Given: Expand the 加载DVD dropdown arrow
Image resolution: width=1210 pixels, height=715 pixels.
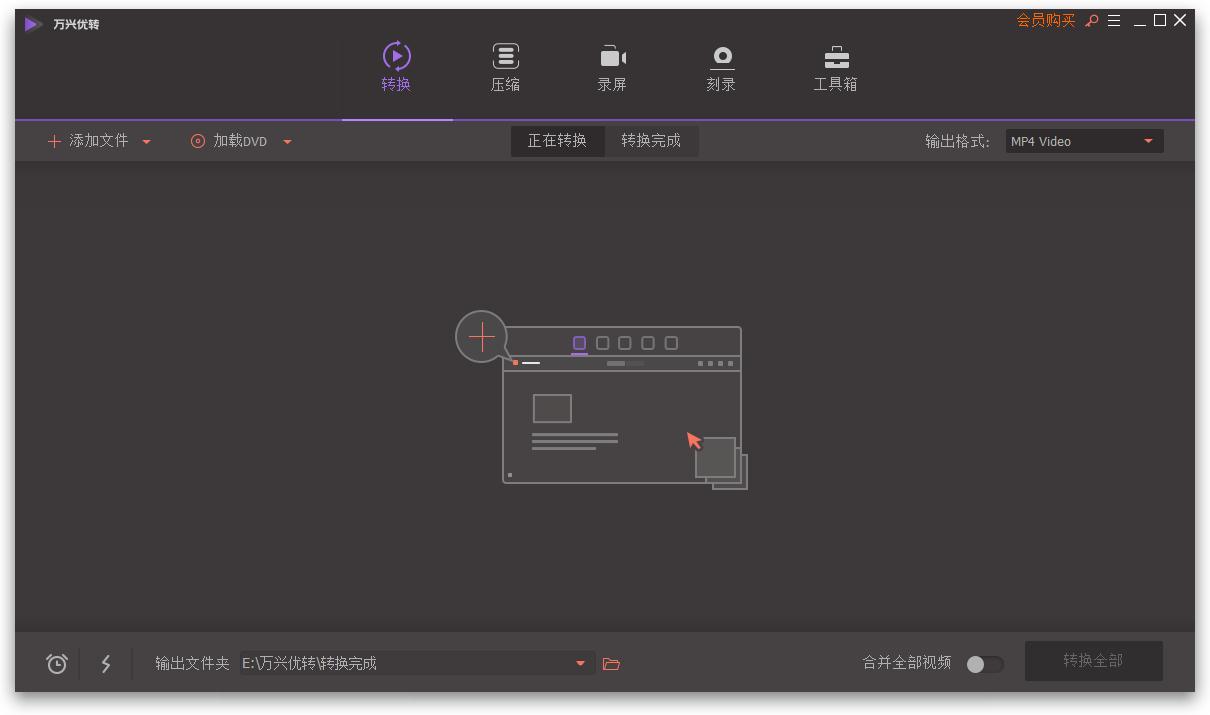Looking at the screenshot, I should (287, 142).
